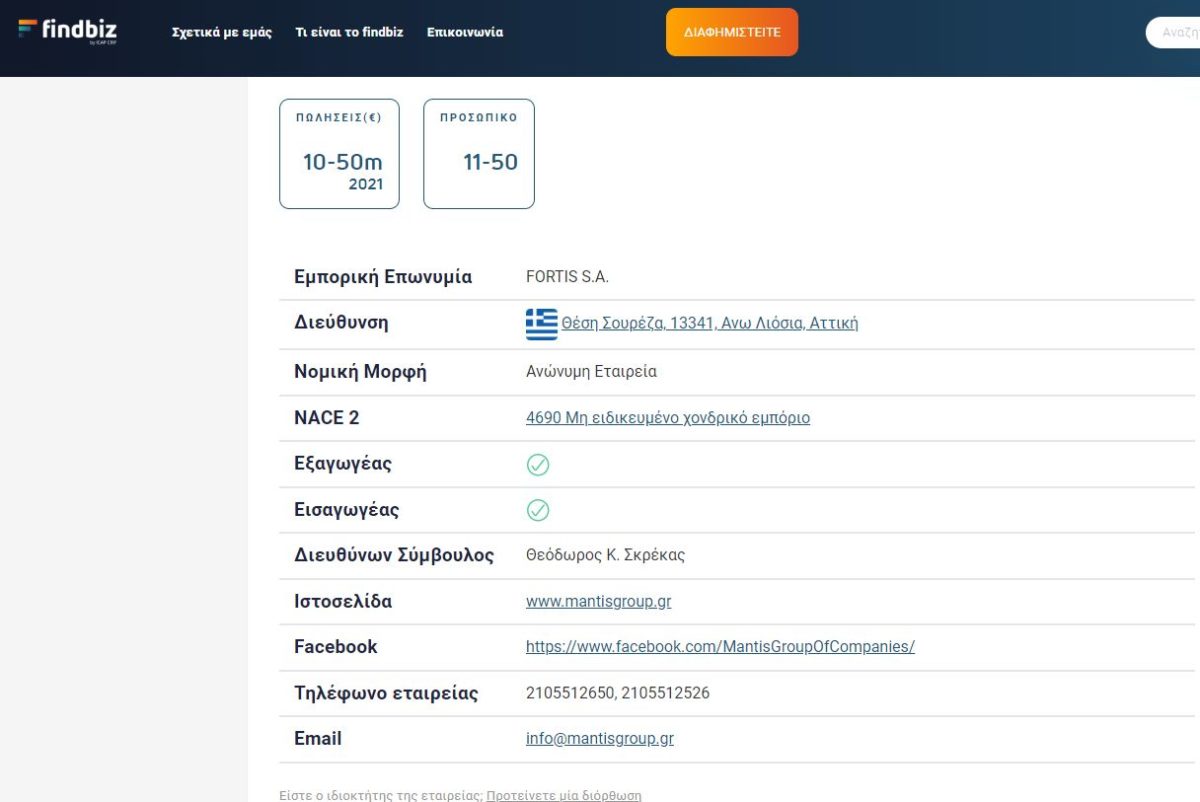
Task: Open the Τι είναι το findbiz menu item
Action: click(349, 32)
